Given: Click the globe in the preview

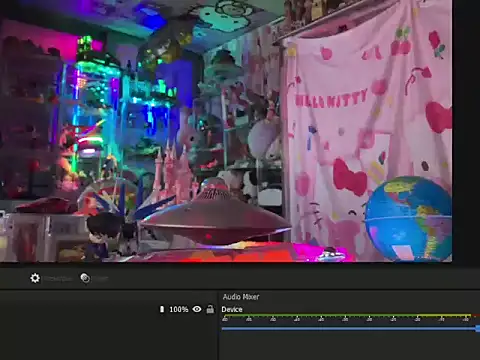Looking at the screenshot, I should click(x=409, y=219).
